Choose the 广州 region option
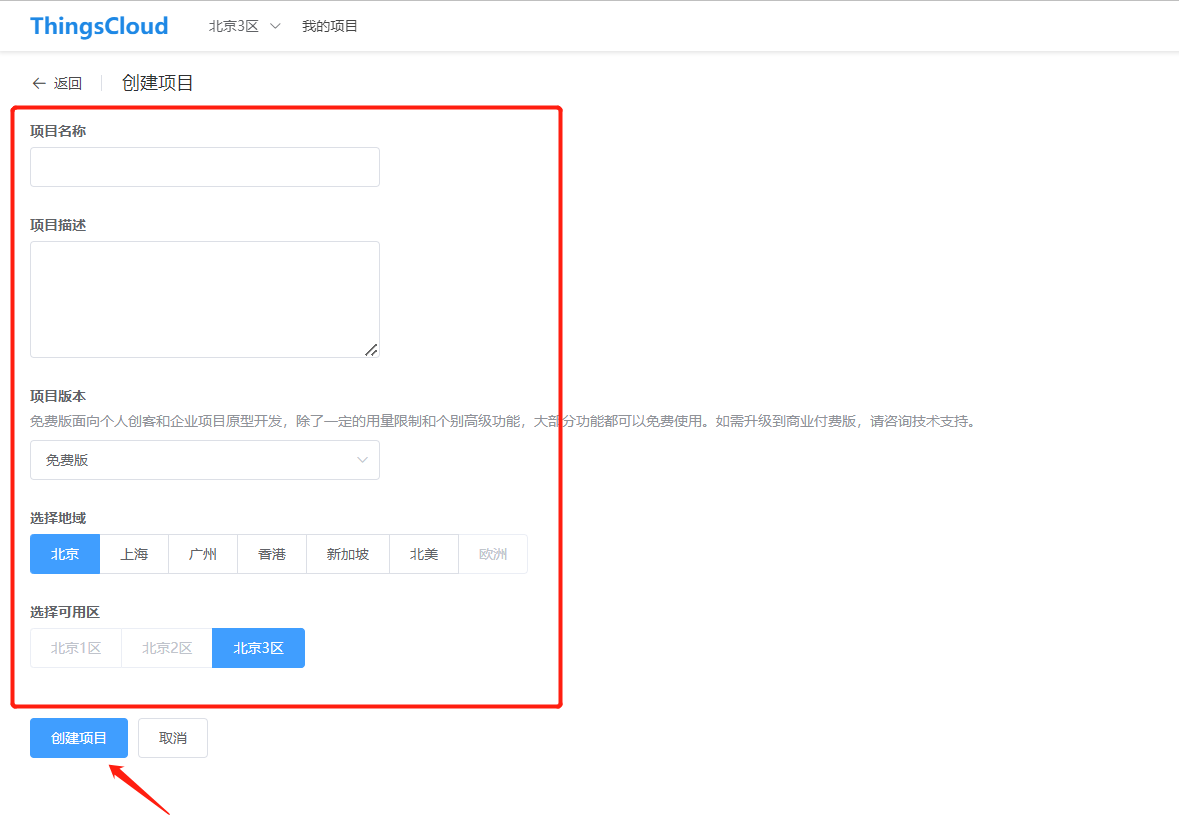 tap(203, 554)
